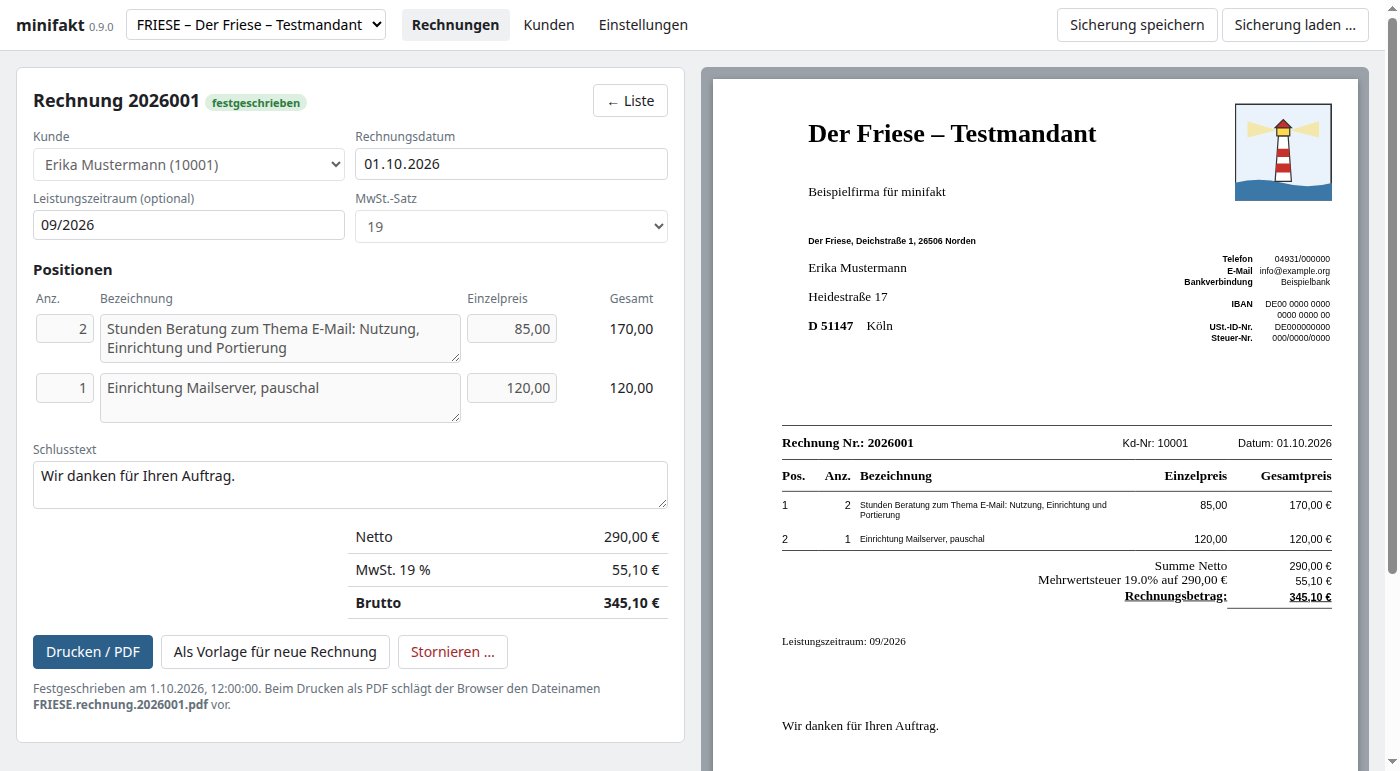Click the Einzelpreis field showing 85,00

512,329
